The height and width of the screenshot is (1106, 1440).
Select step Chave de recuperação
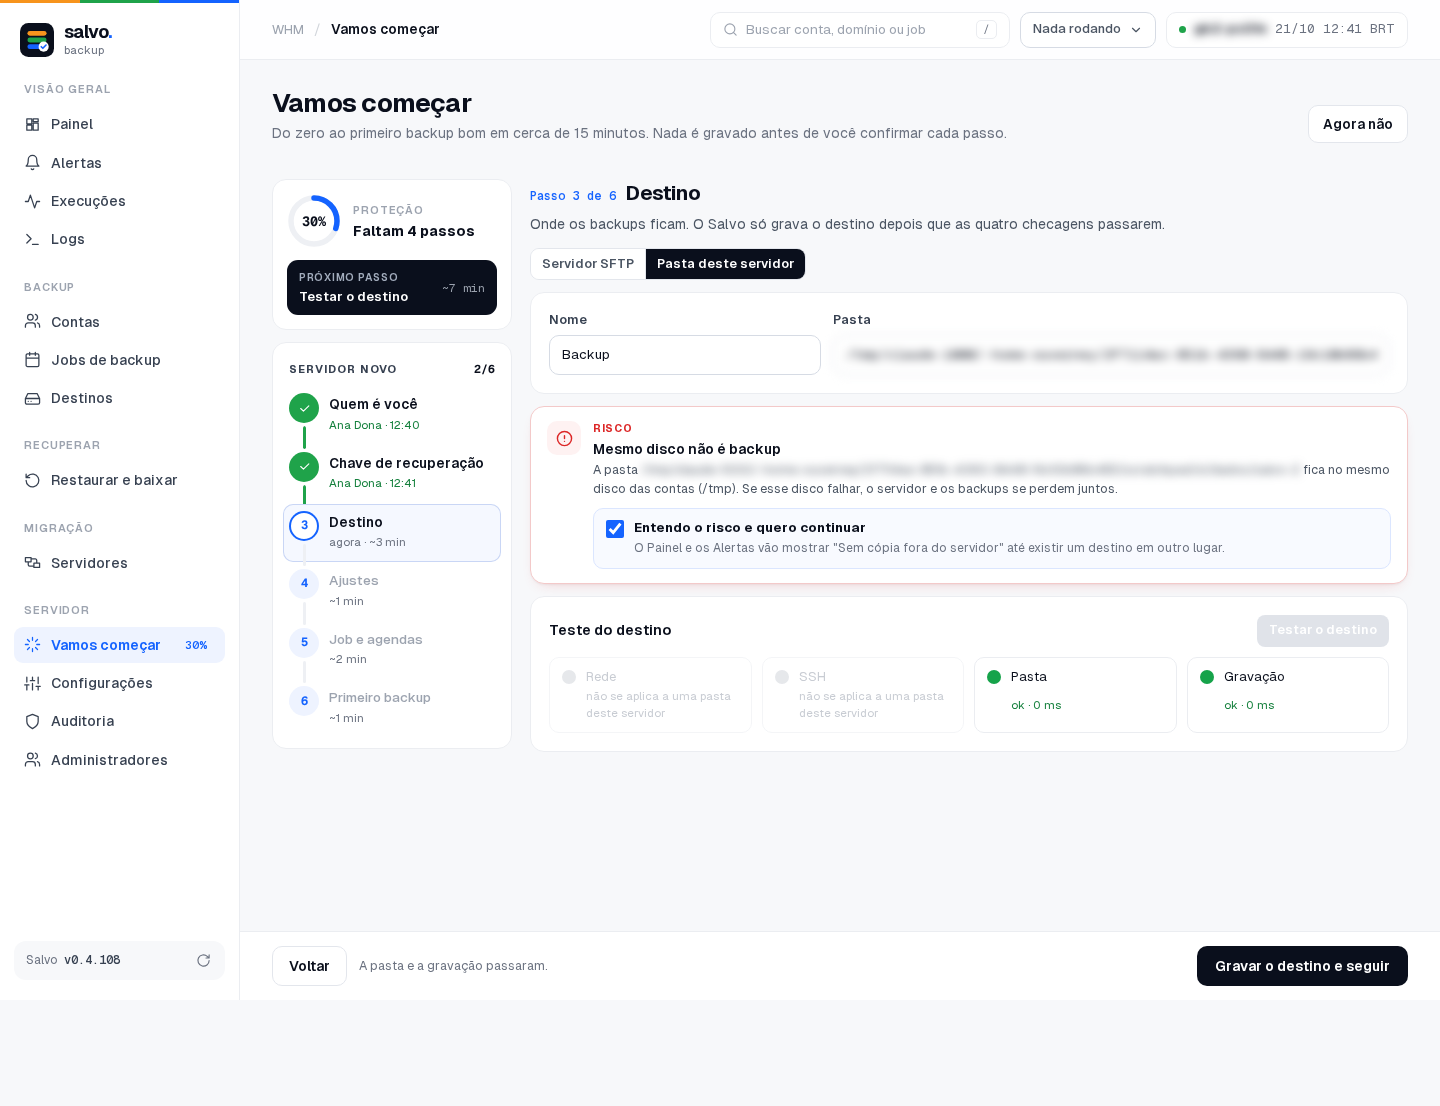[x=392, y=472]
